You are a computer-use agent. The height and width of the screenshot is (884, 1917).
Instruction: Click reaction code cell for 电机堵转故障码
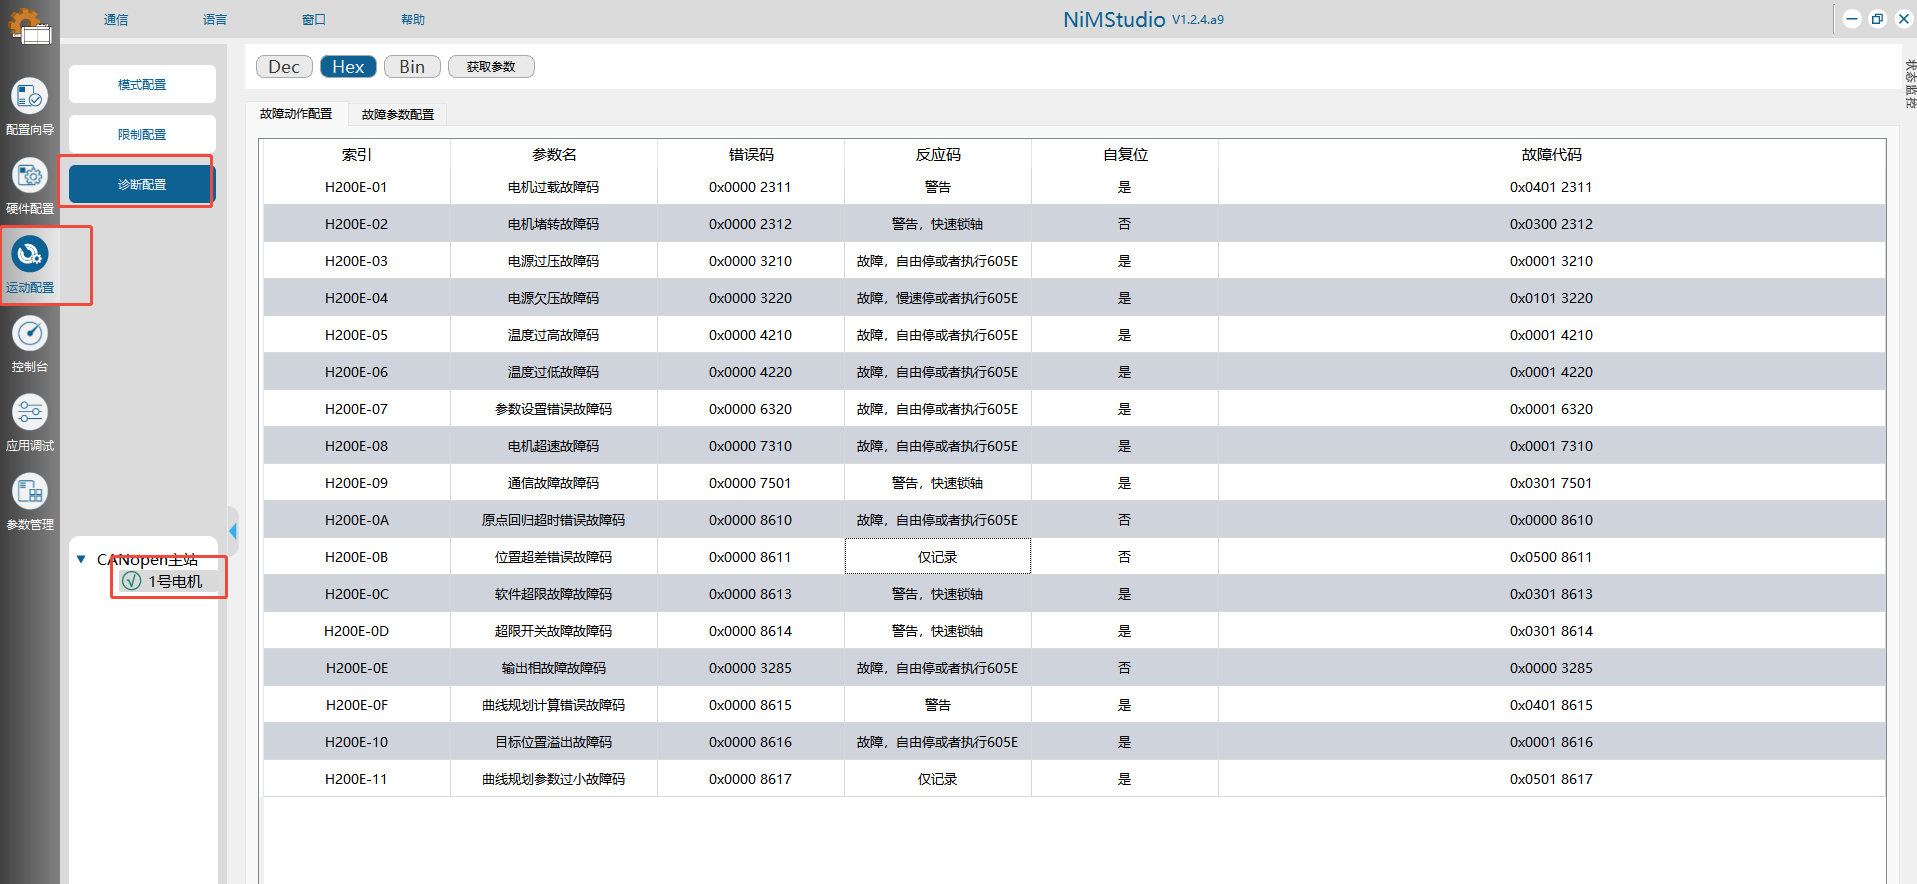click(x=938, y=223)
